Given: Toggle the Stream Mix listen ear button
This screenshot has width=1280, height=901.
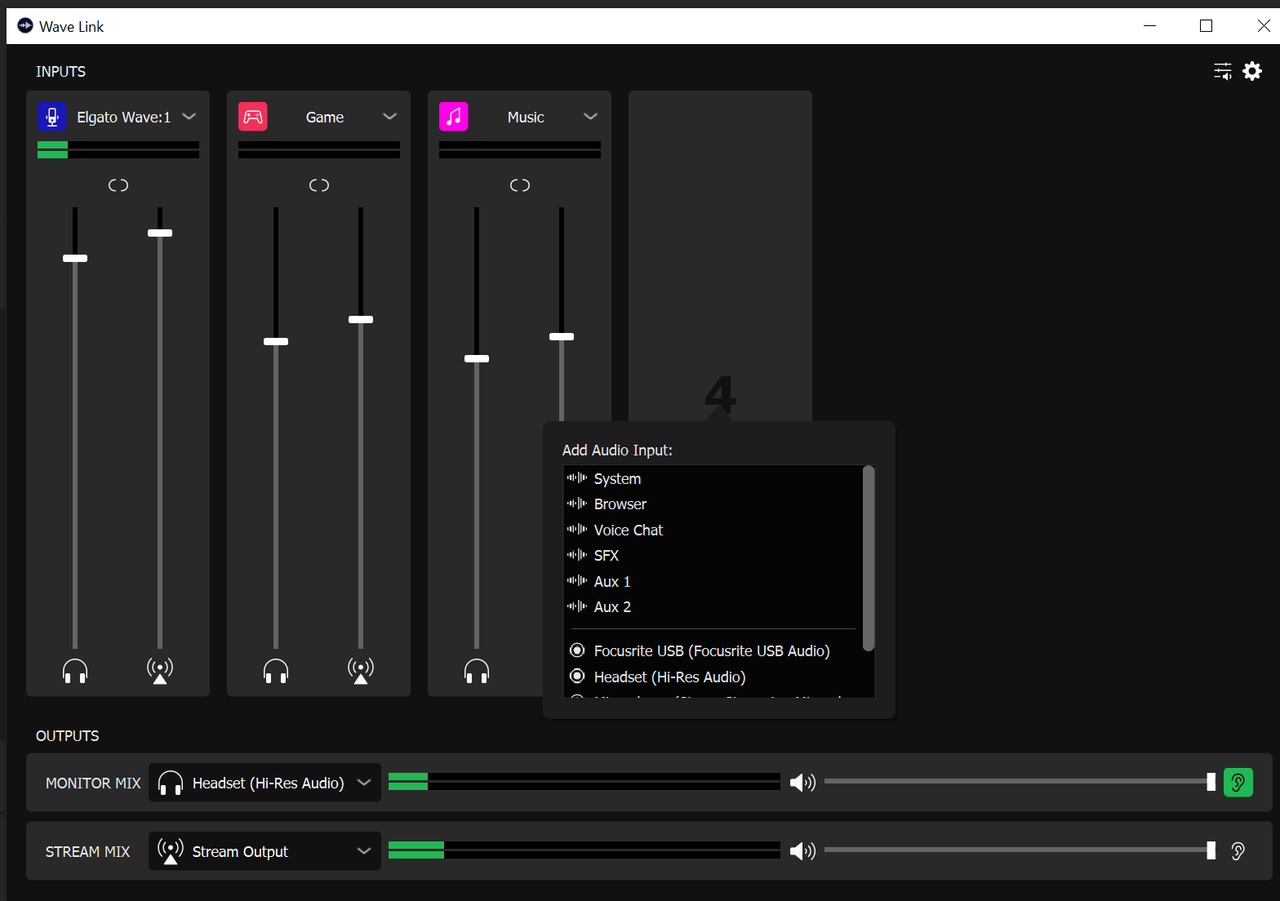Looking at the screenshot, I should (x=1238, y=851).
